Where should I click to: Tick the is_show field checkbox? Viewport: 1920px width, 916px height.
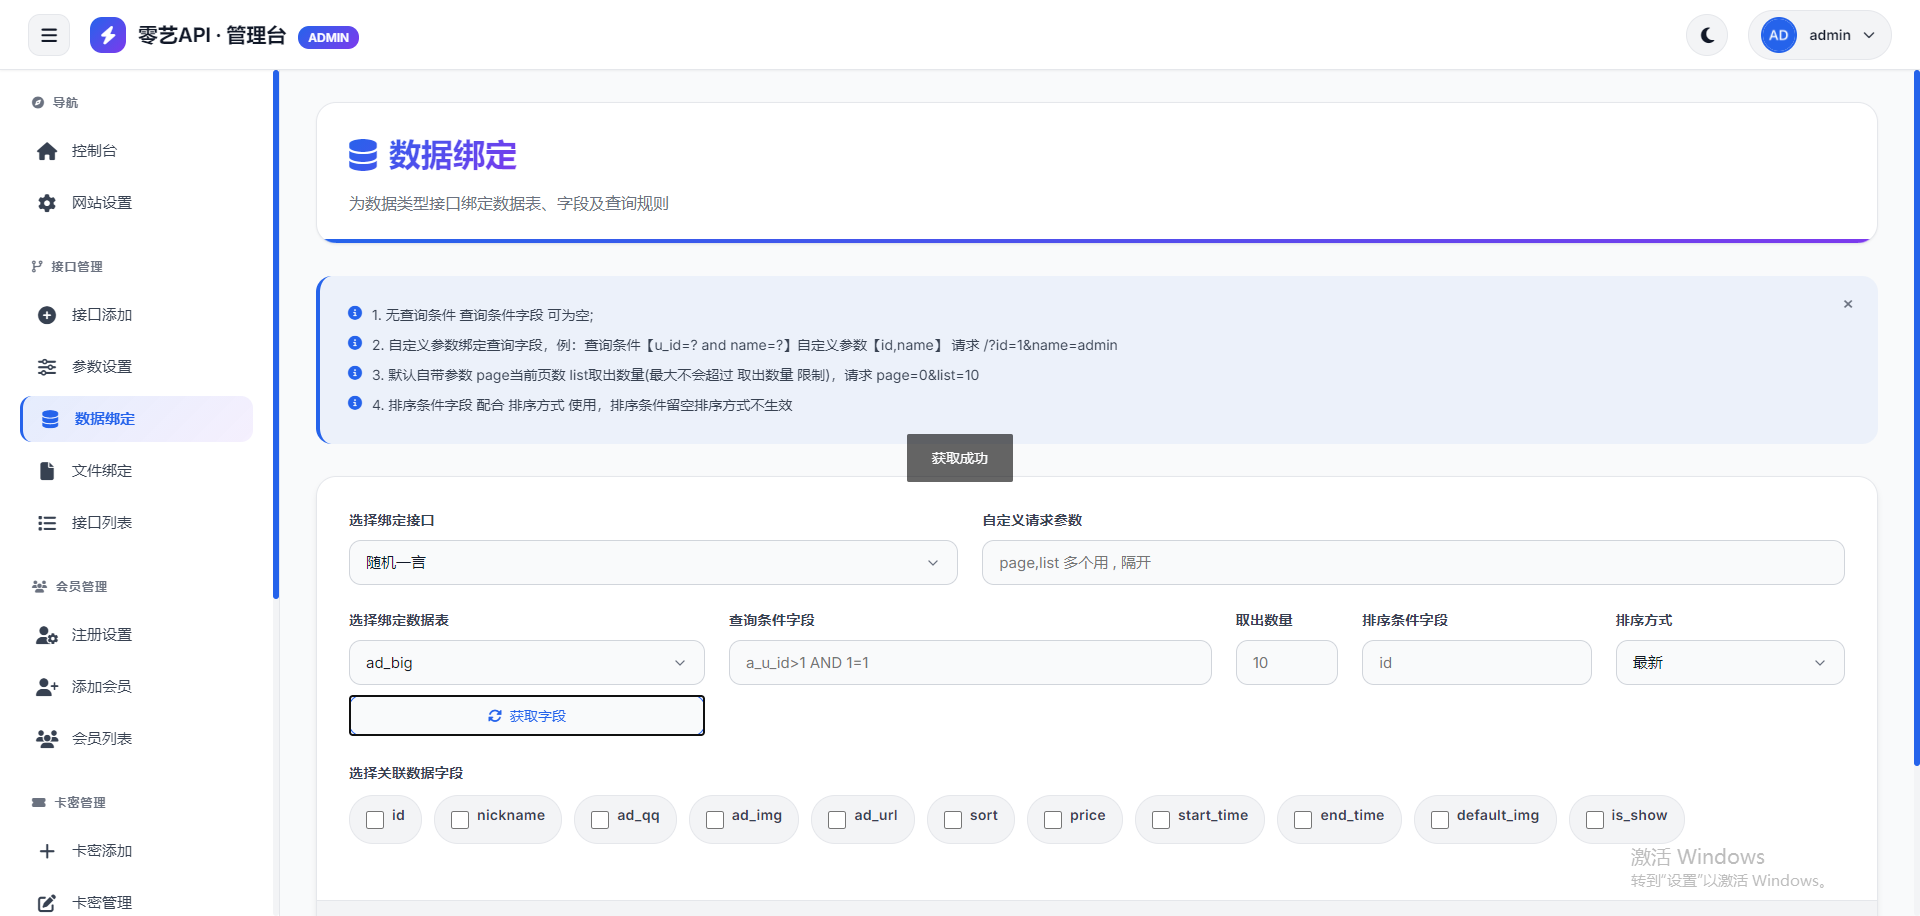(x=1595, y=820)
